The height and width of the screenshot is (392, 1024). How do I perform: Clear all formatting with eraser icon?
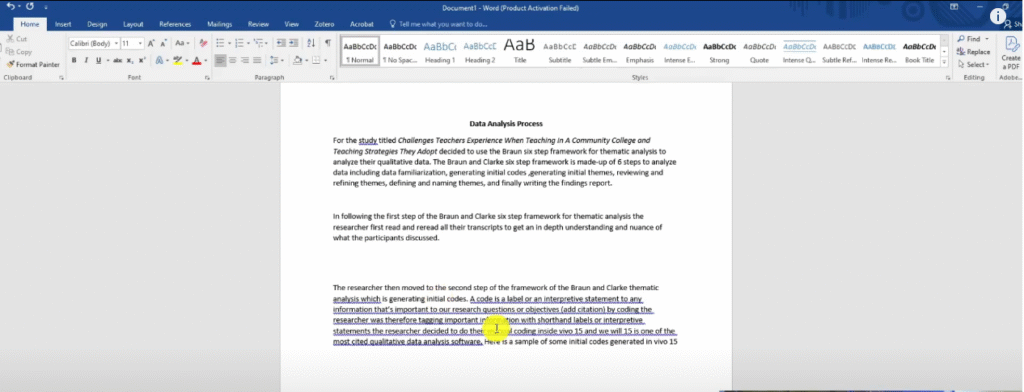pos(203,43)
